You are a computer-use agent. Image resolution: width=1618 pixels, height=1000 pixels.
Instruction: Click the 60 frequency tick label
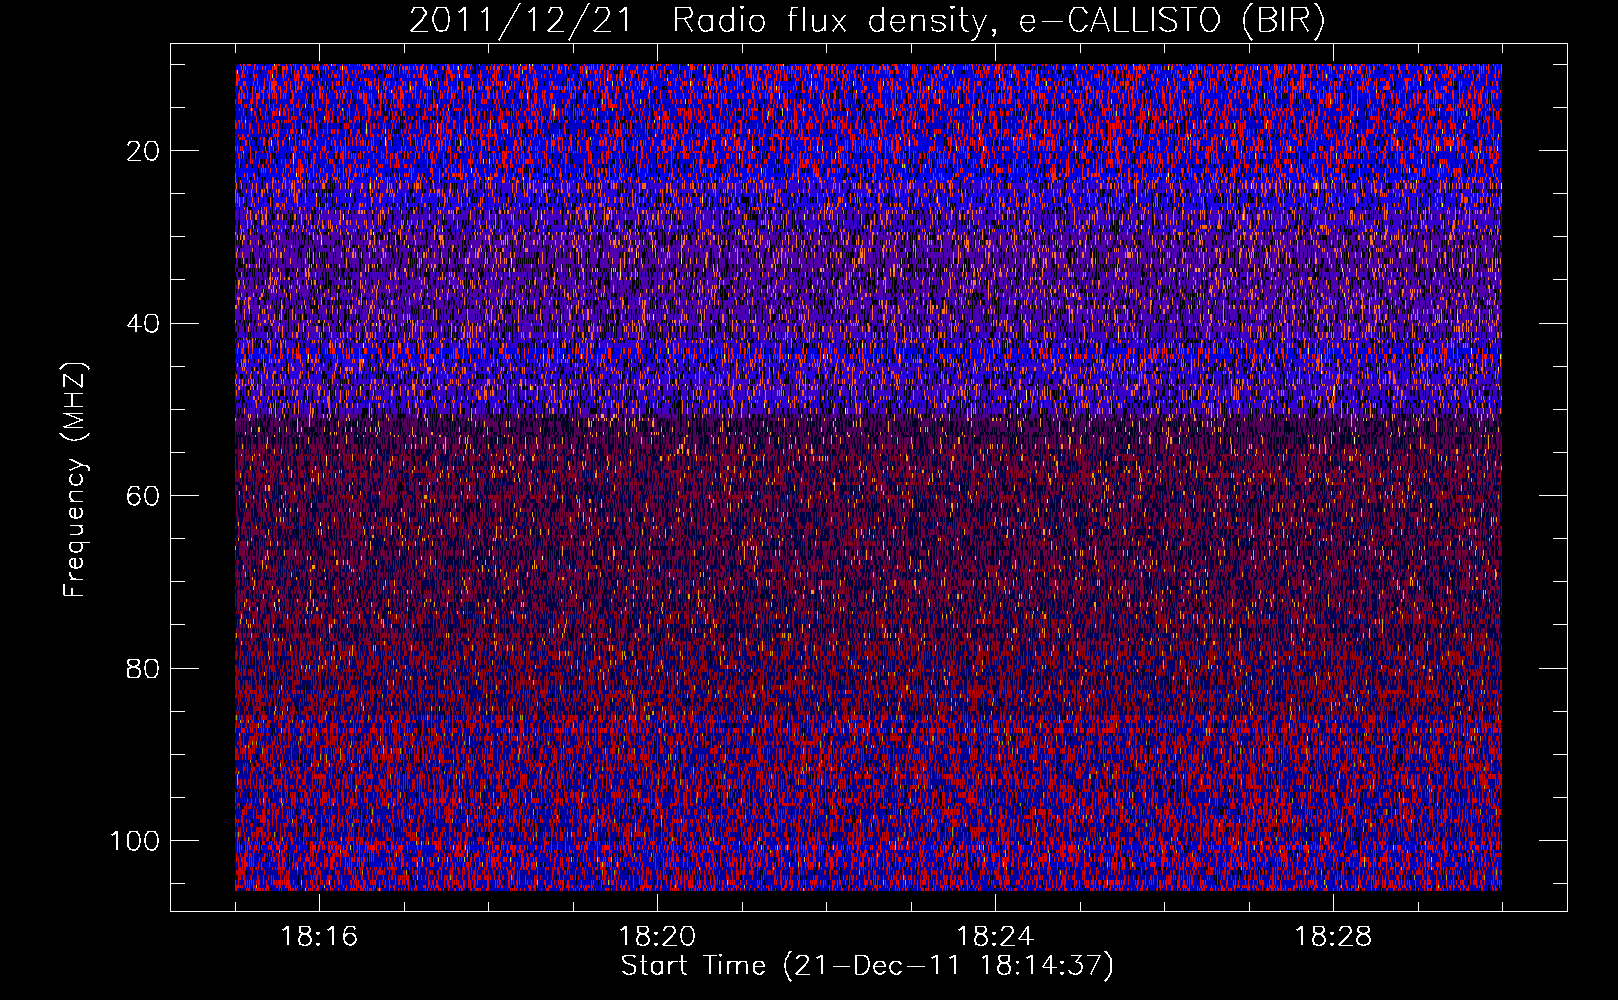tap(144, 496)
